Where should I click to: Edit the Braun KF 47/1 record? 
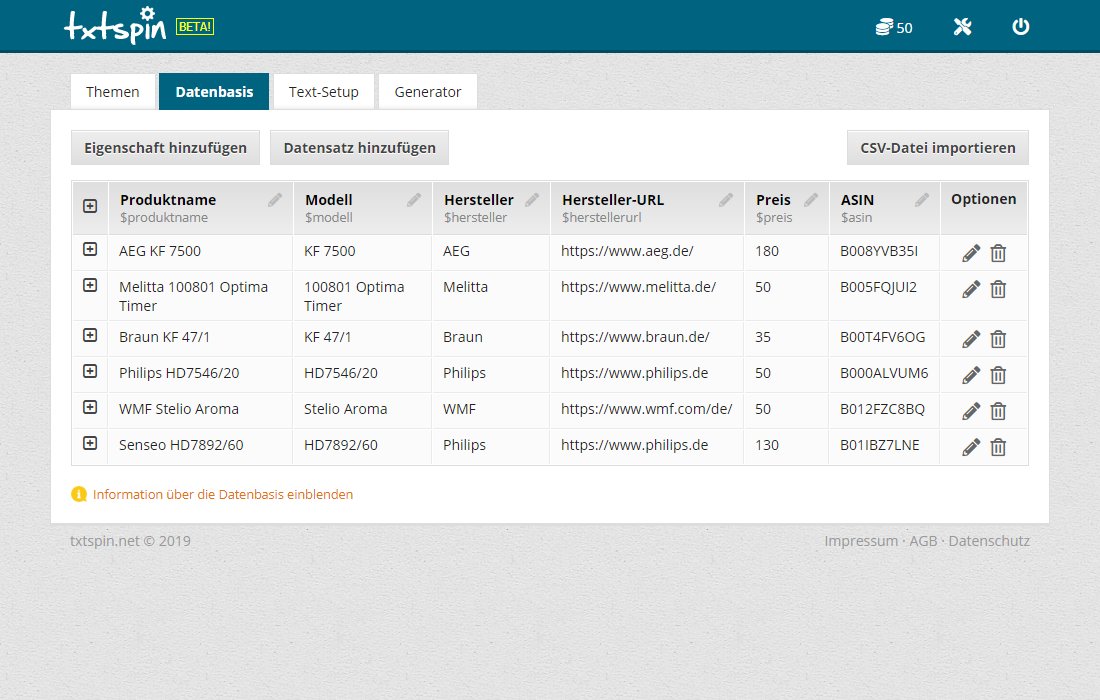pyautogui.click(x=970, y=339)
